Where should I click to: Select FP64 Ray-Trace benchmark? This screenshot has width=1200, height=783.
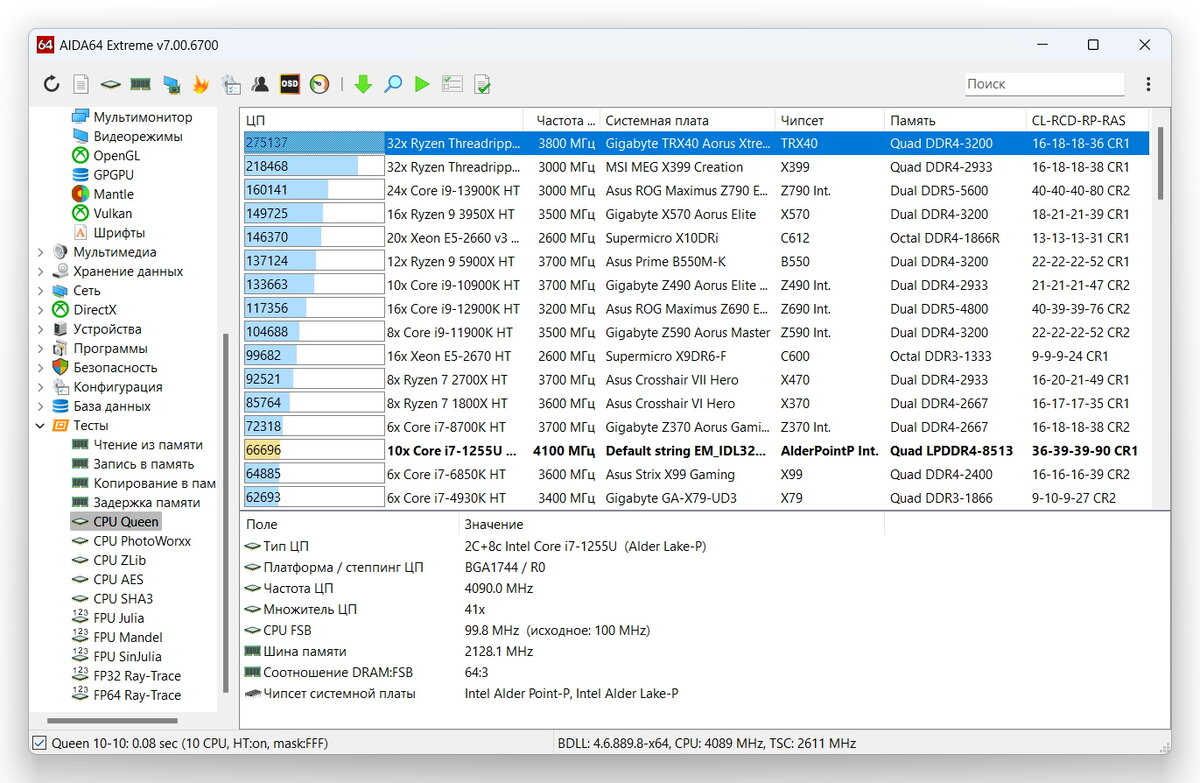tap(137, 695)
